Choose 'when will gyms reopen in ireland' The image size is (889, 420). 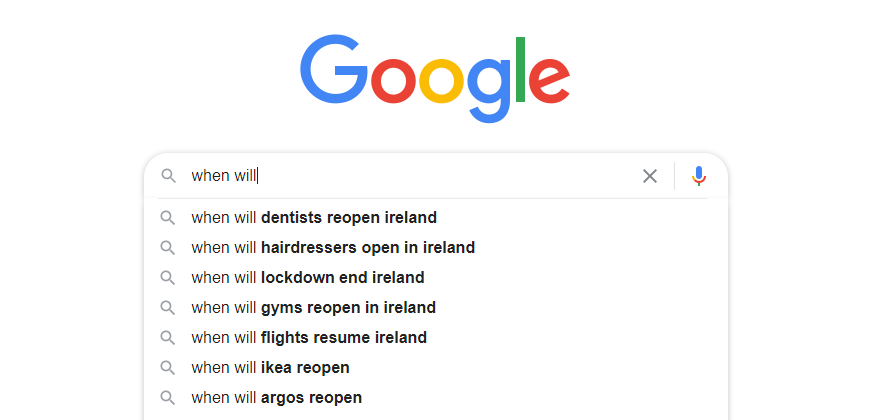click(x=435, y=308)
